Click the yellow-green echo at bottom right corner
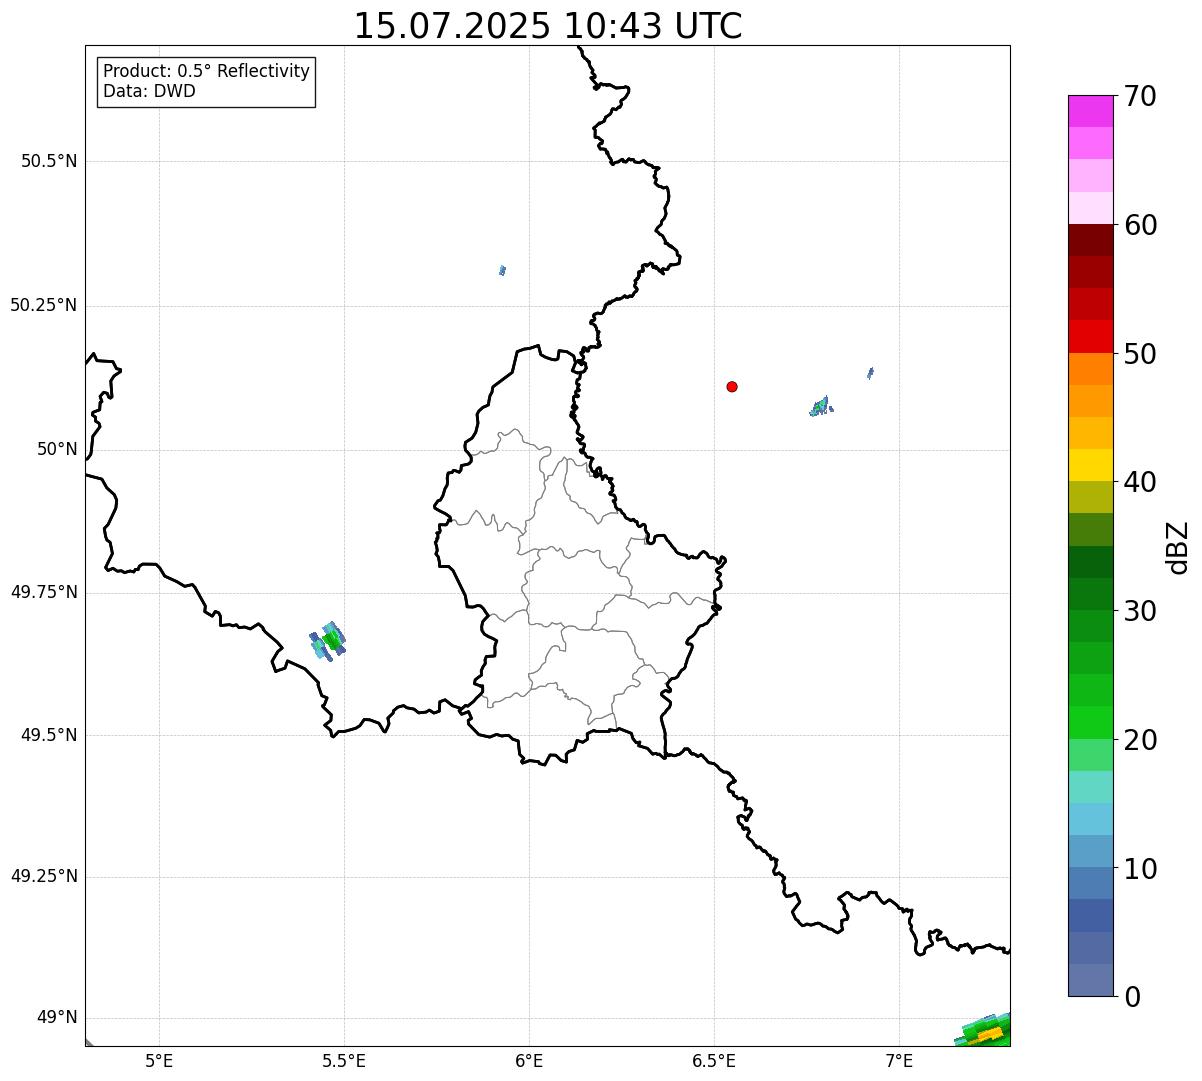 pos(985,1031)
